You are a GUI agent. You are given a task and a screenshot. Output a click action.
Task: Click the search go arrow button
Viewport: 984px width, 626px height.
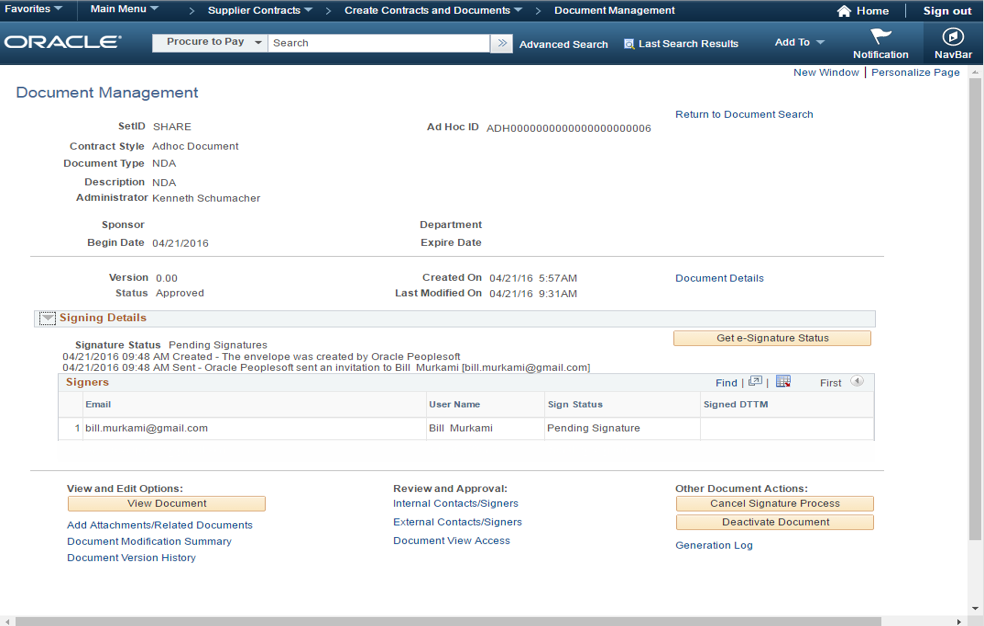pos(501,43)
